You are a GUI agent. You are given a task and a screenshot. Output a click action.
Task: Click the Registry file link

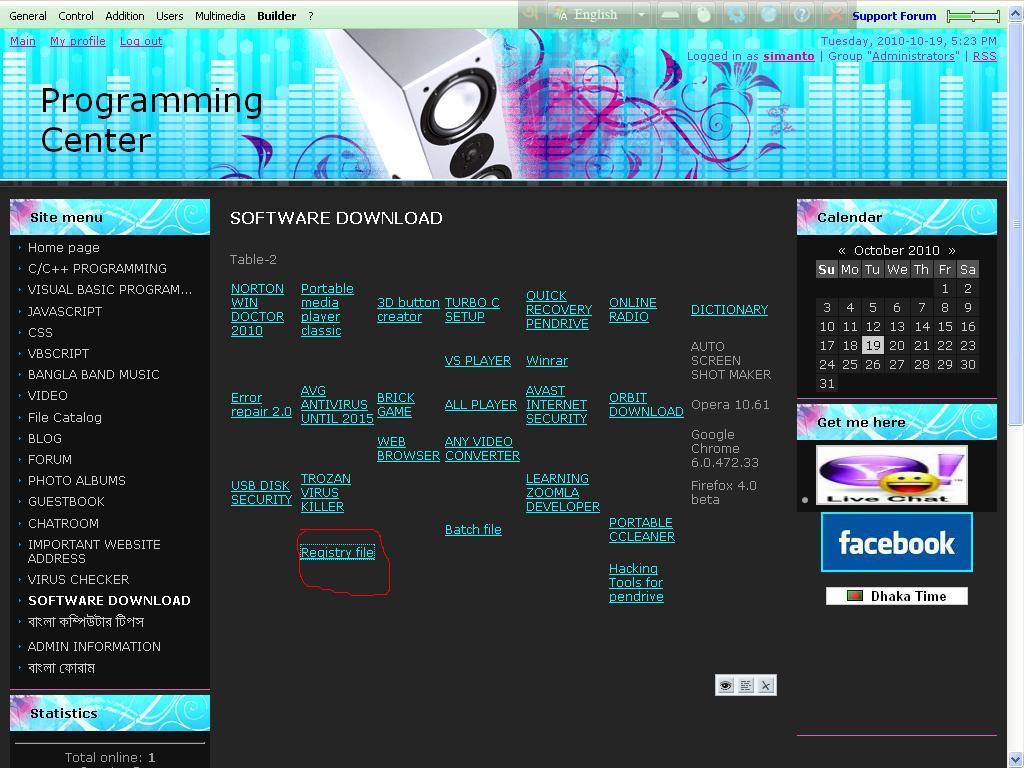tap(337, 552)
